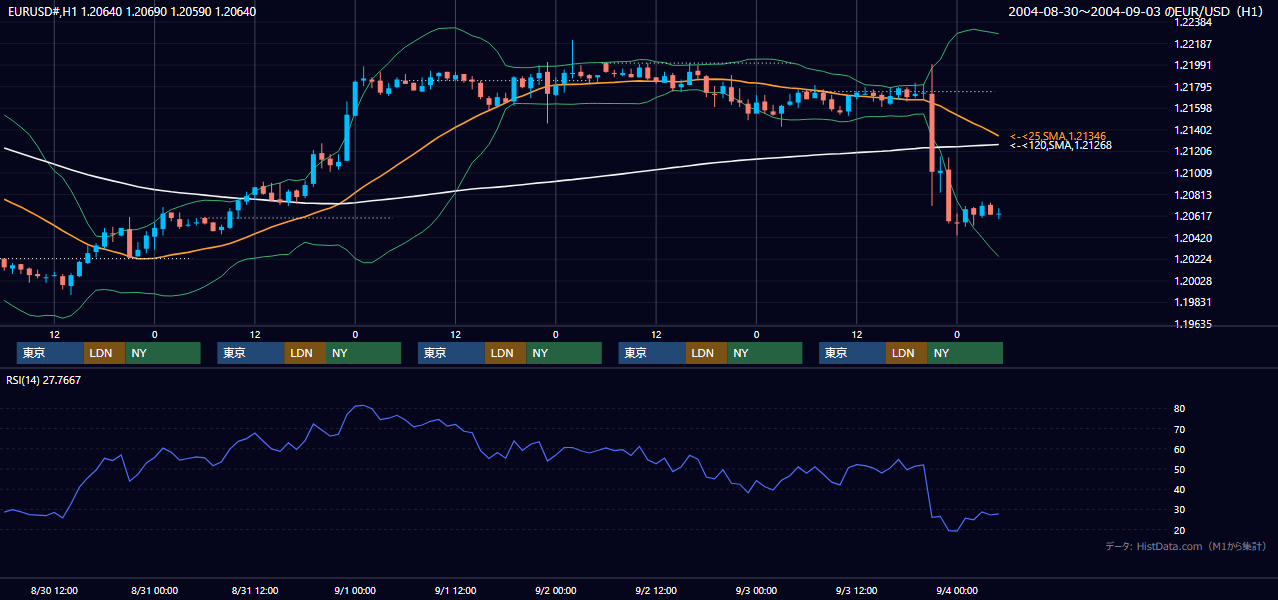
Task: Click RSI scale level 70
Action: pos(1180,429)
